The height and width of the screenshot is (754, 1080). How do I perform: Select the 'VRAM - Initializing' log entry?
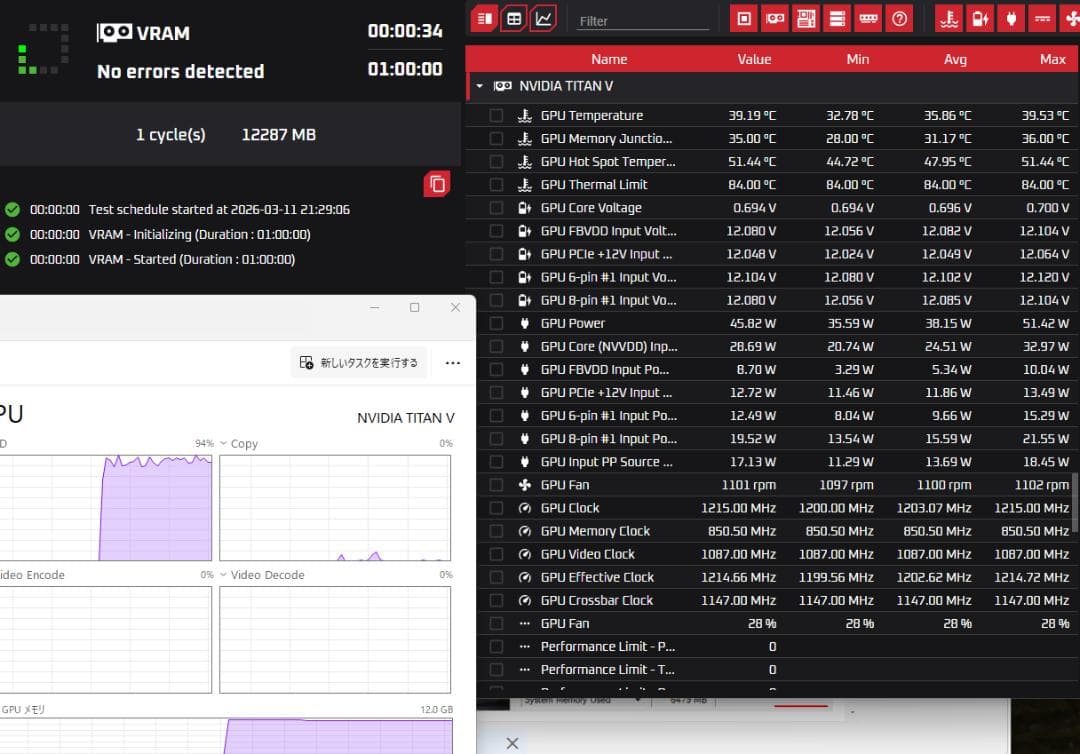click(199, 235)
